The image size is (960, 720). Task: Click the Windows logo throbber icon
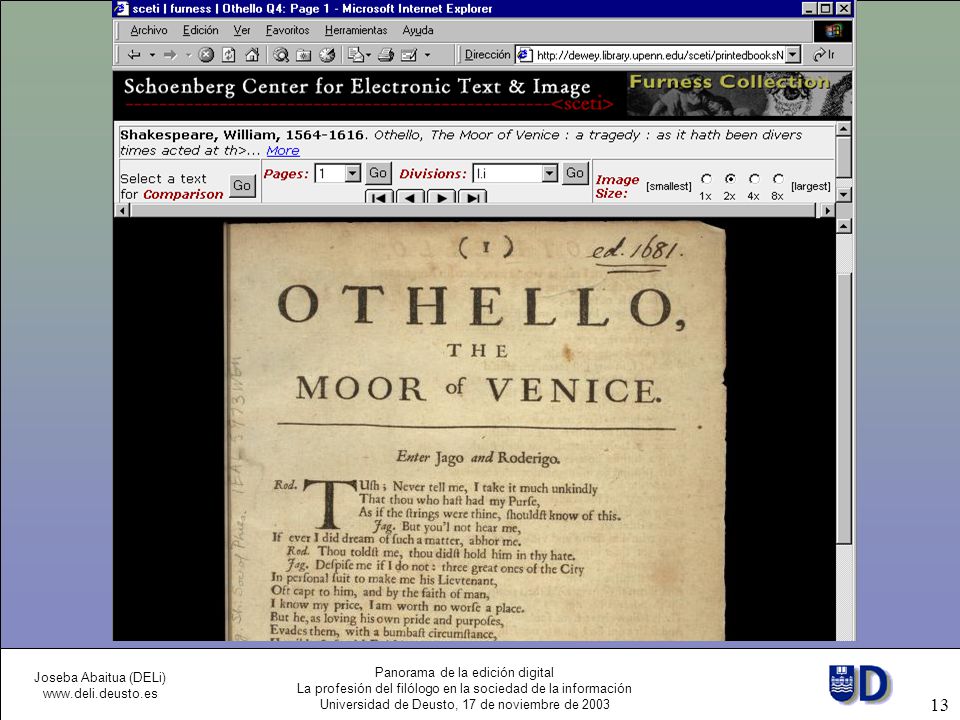click(x=833, y=31)
